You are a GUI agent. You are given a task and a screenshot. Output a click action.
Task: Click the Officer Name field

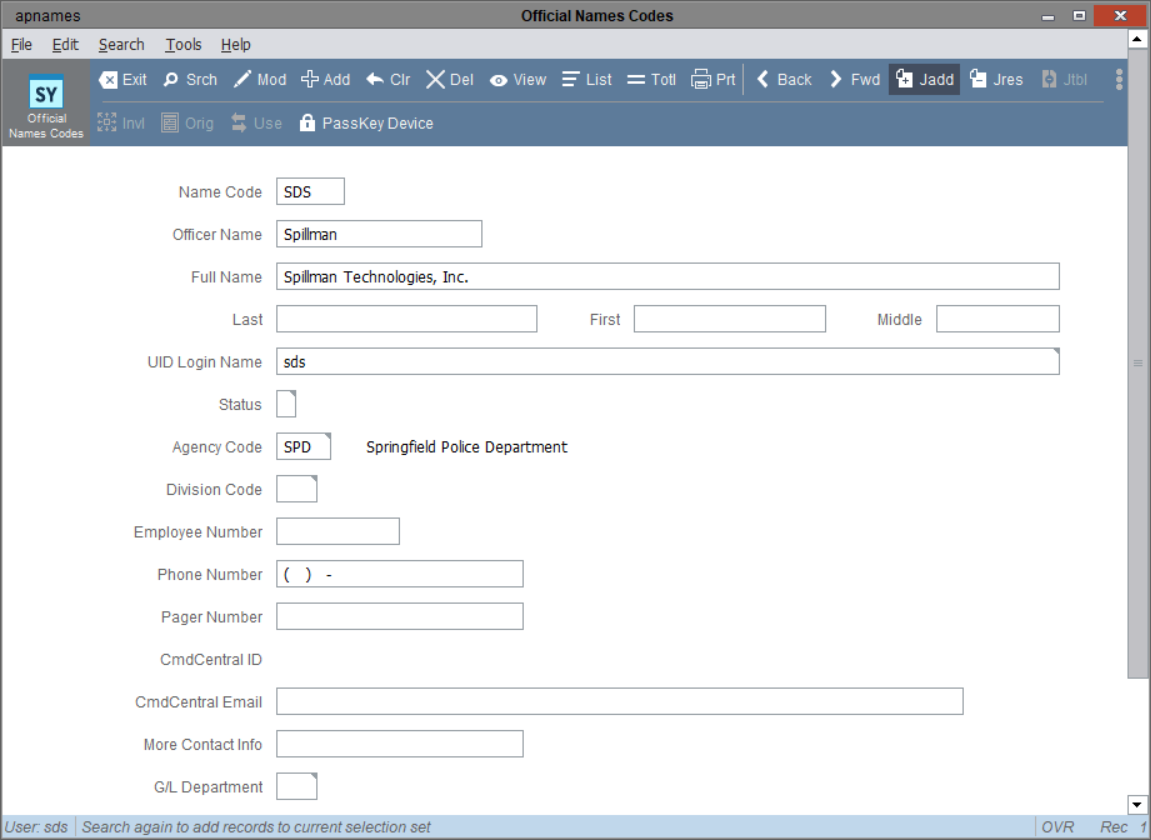[380, 234]
